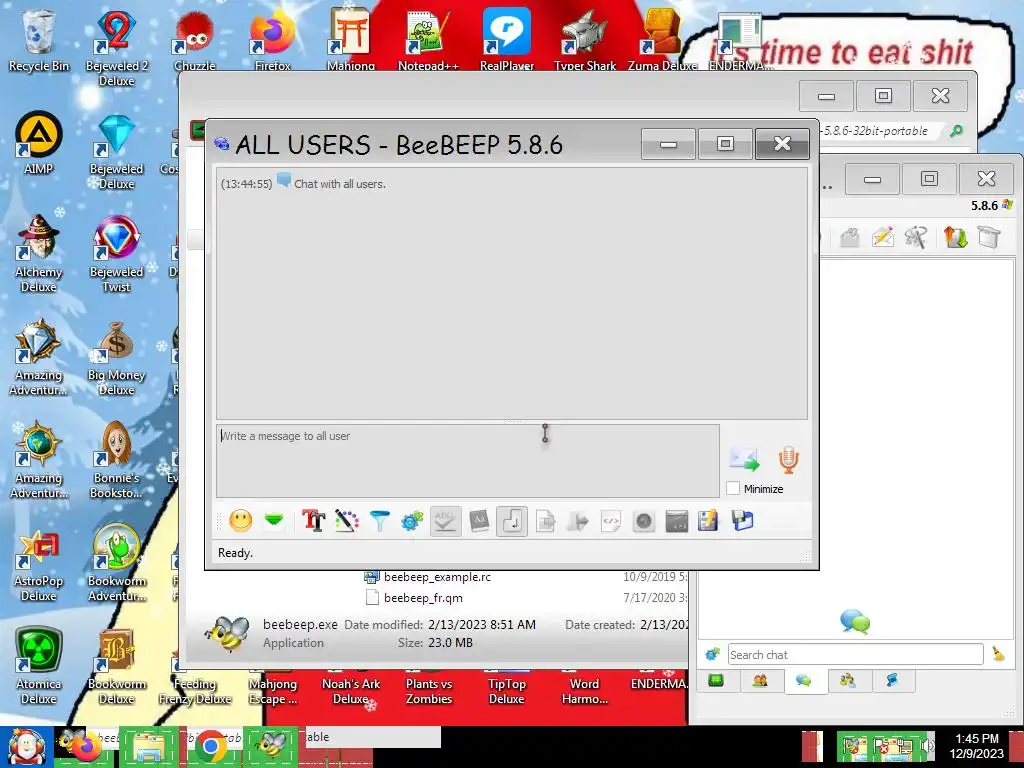The height and width of the screenshot is (768, 1024).
Task: Switch to the groups bottom tab
Action: (x=848, y=681)
